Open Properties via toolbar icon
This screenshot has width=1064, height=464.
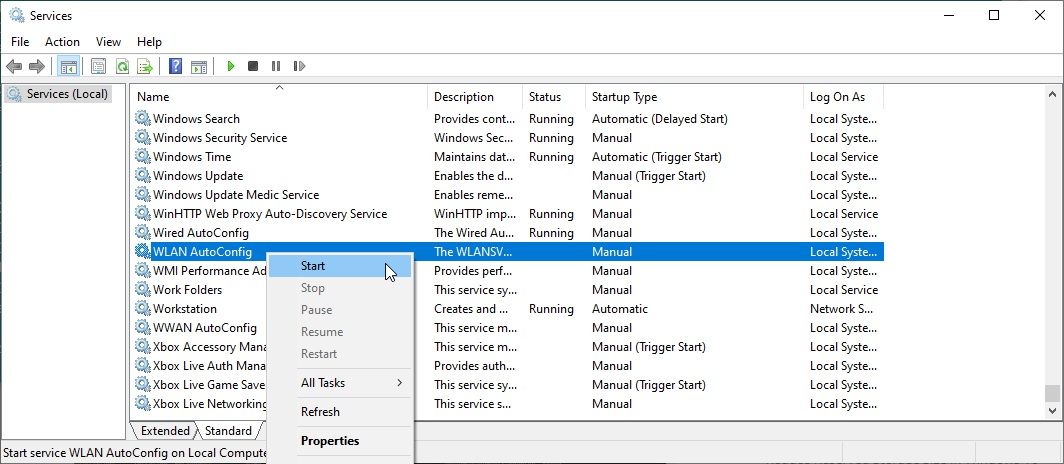coord(98,66)
